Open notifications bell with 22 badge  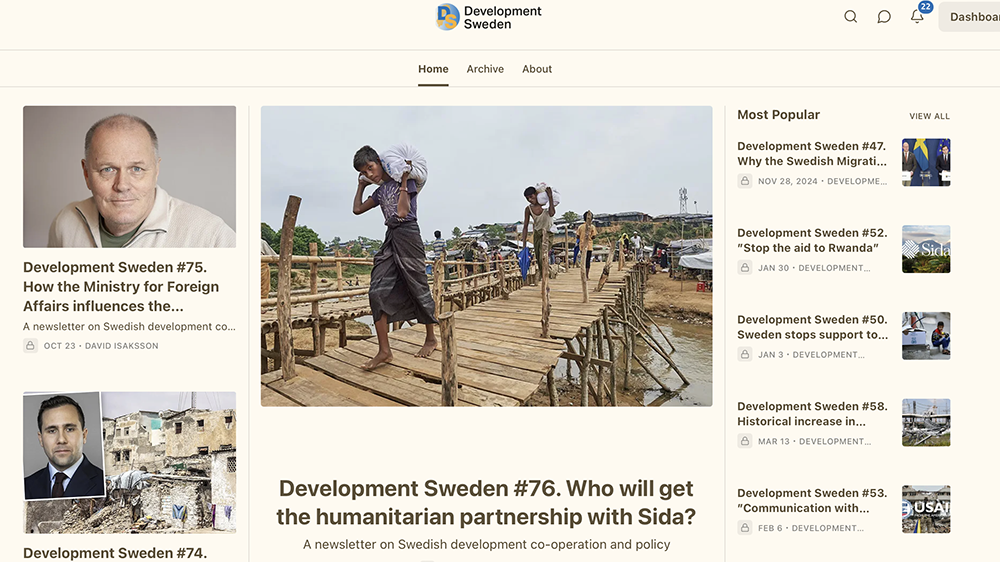click(x=917, y=16)
